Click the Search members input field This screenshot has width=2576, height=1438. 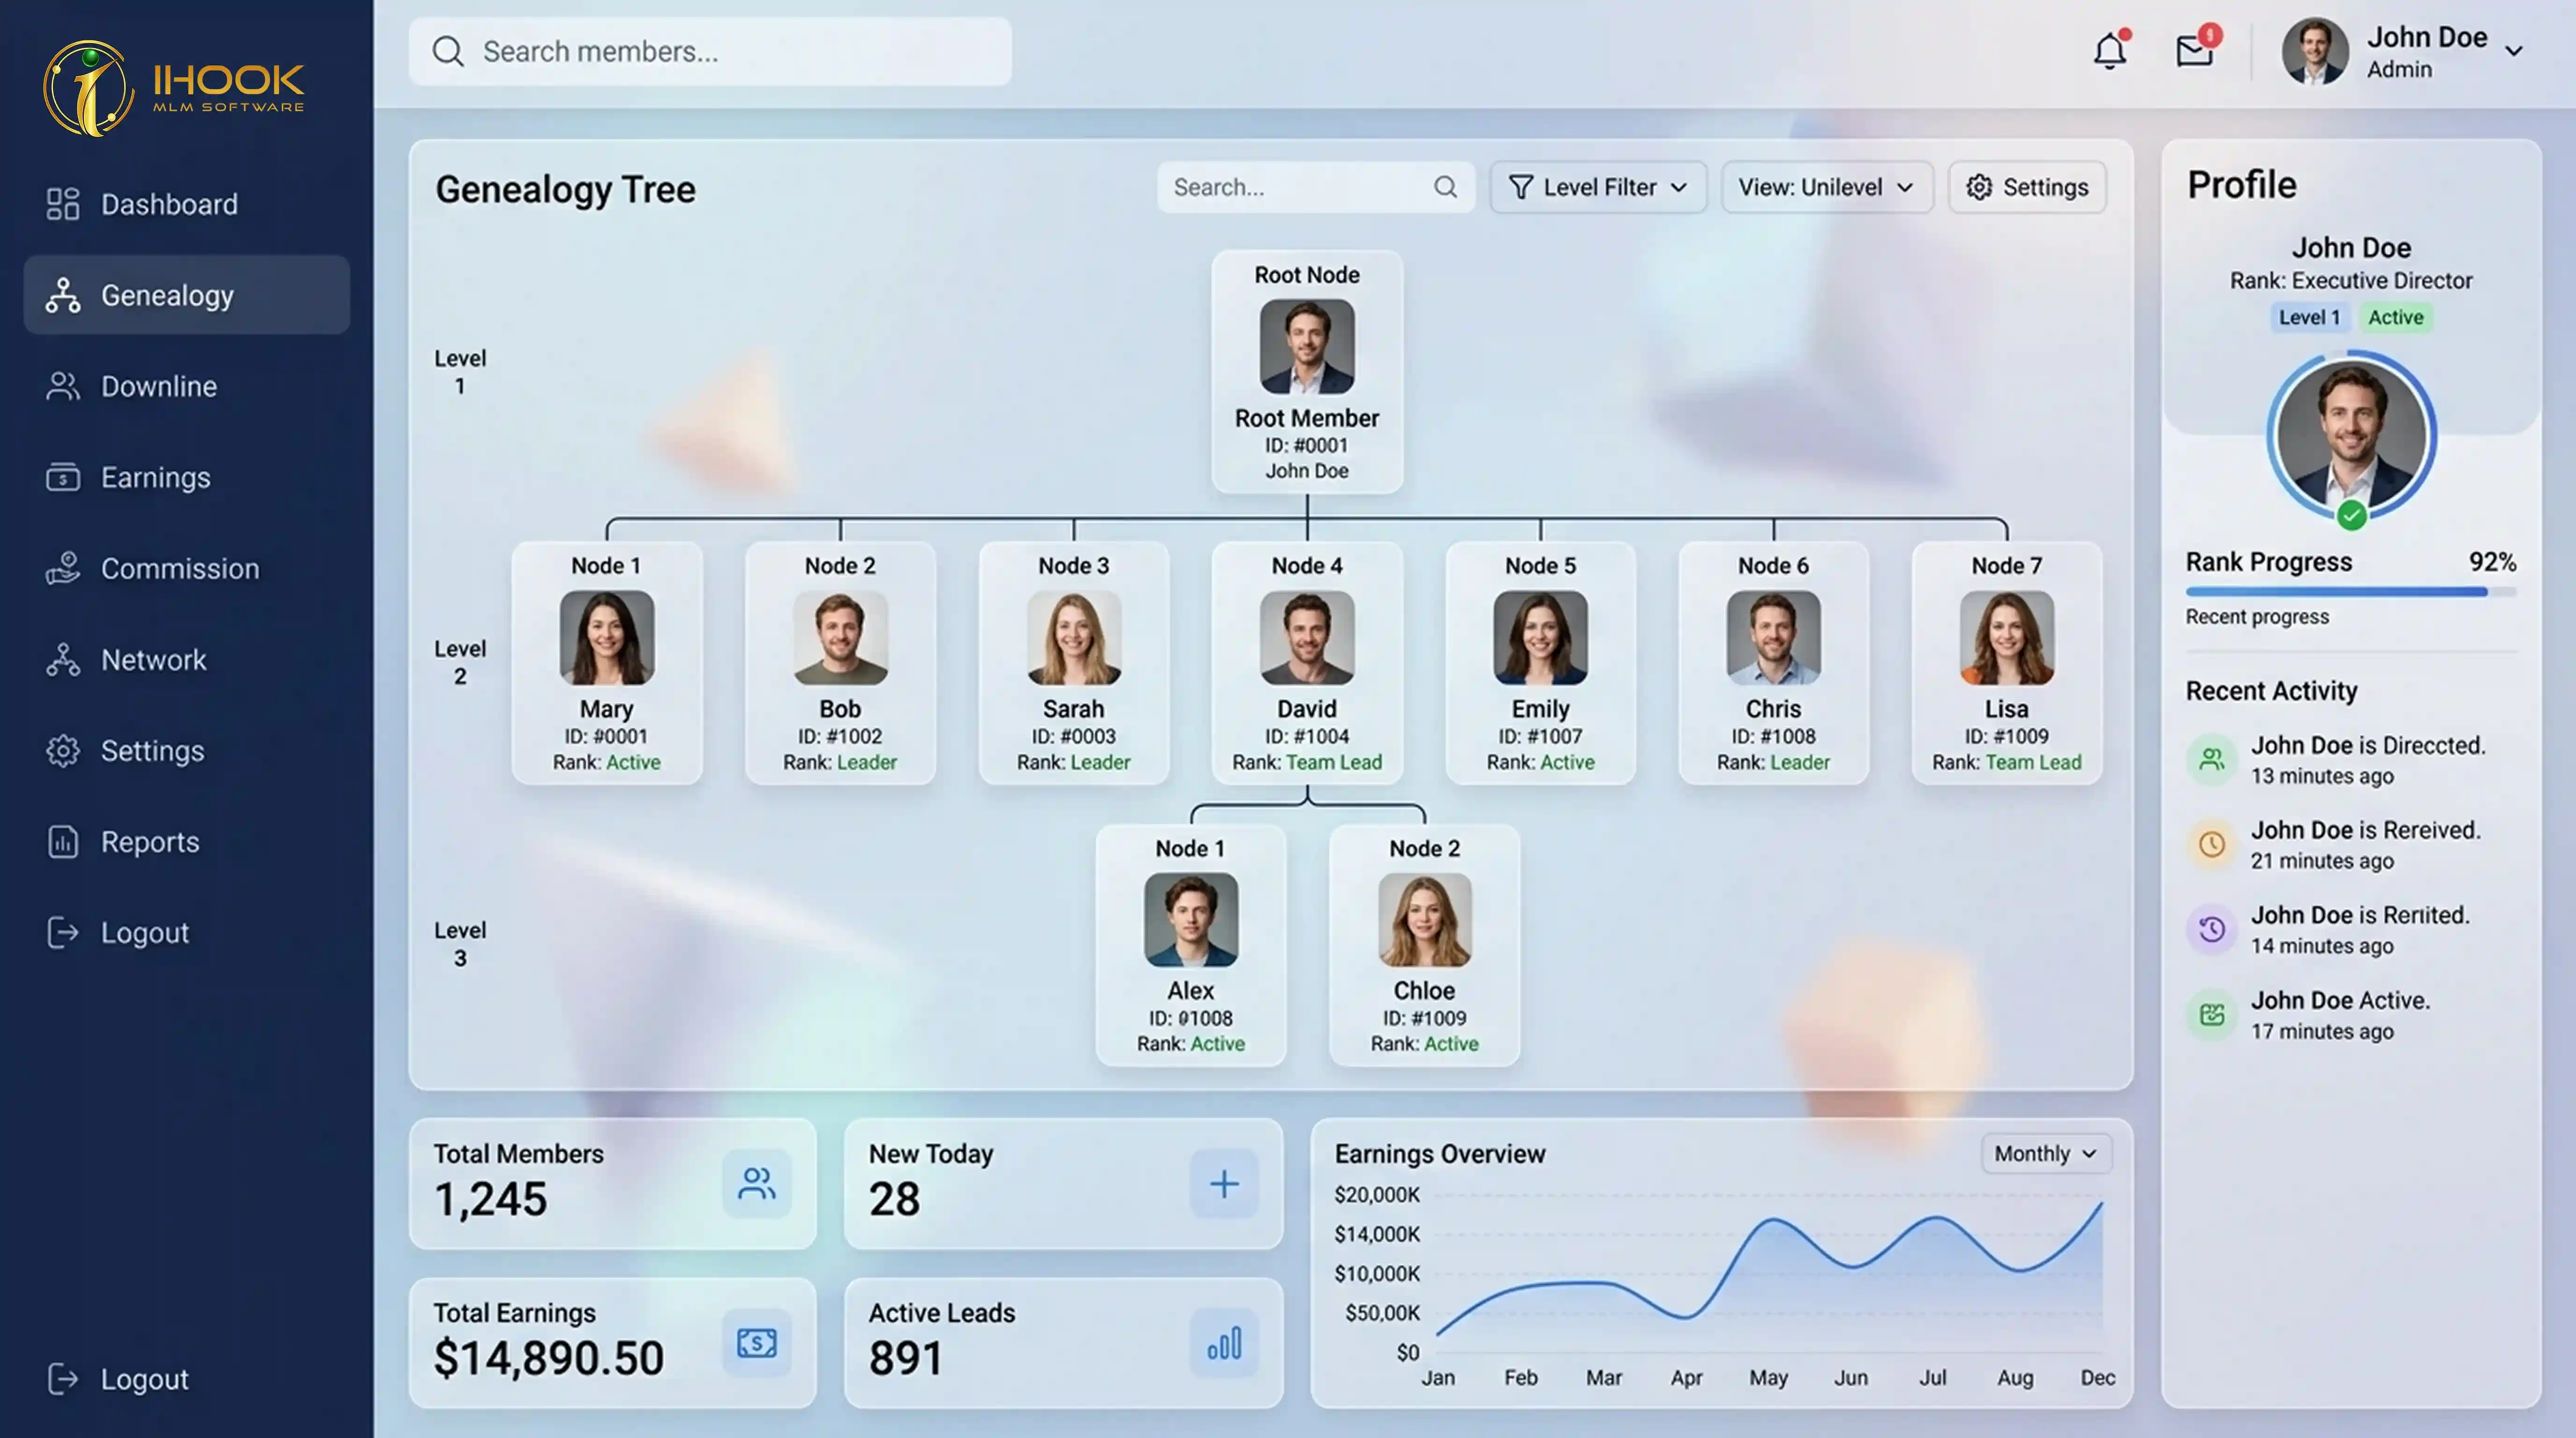click(x=710, y=51)
